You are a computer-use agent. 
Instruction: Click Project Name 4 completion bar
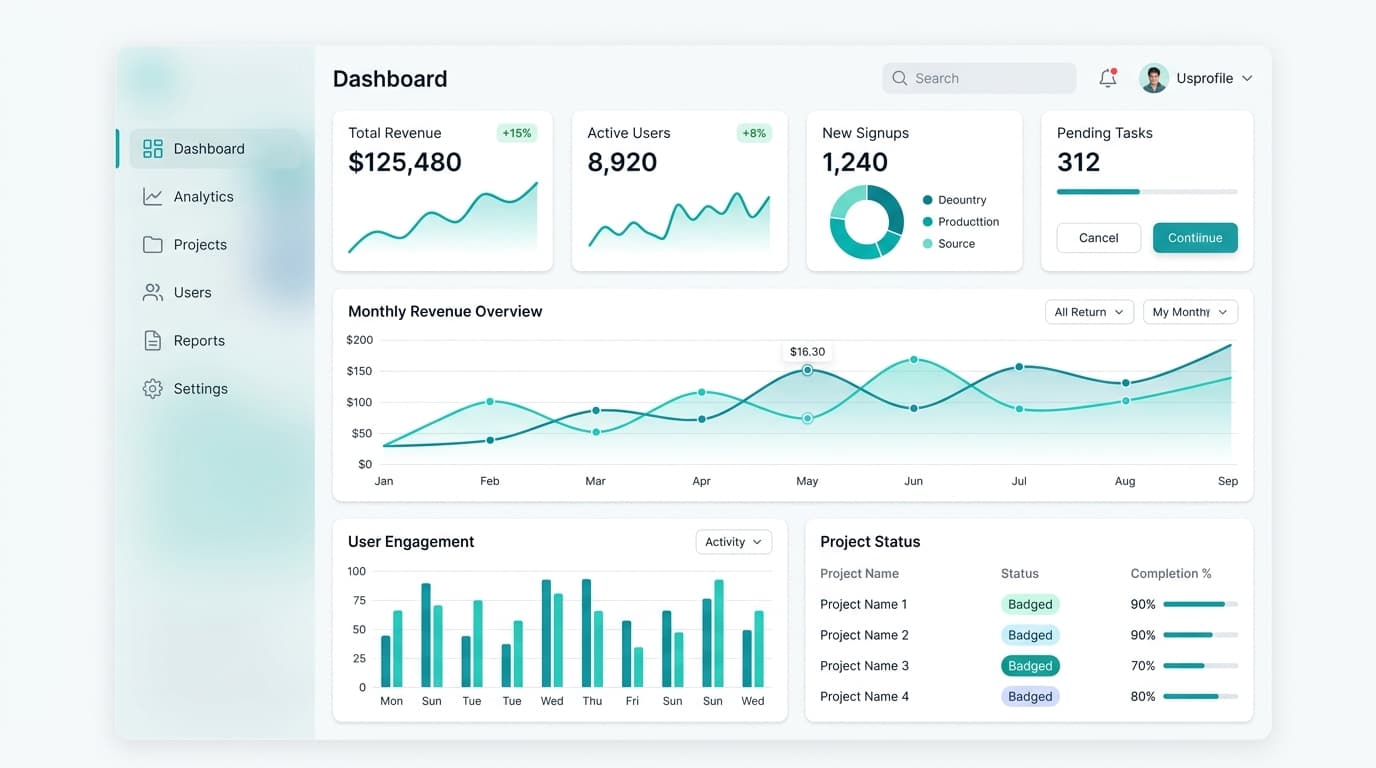(x=1200, y=696)
